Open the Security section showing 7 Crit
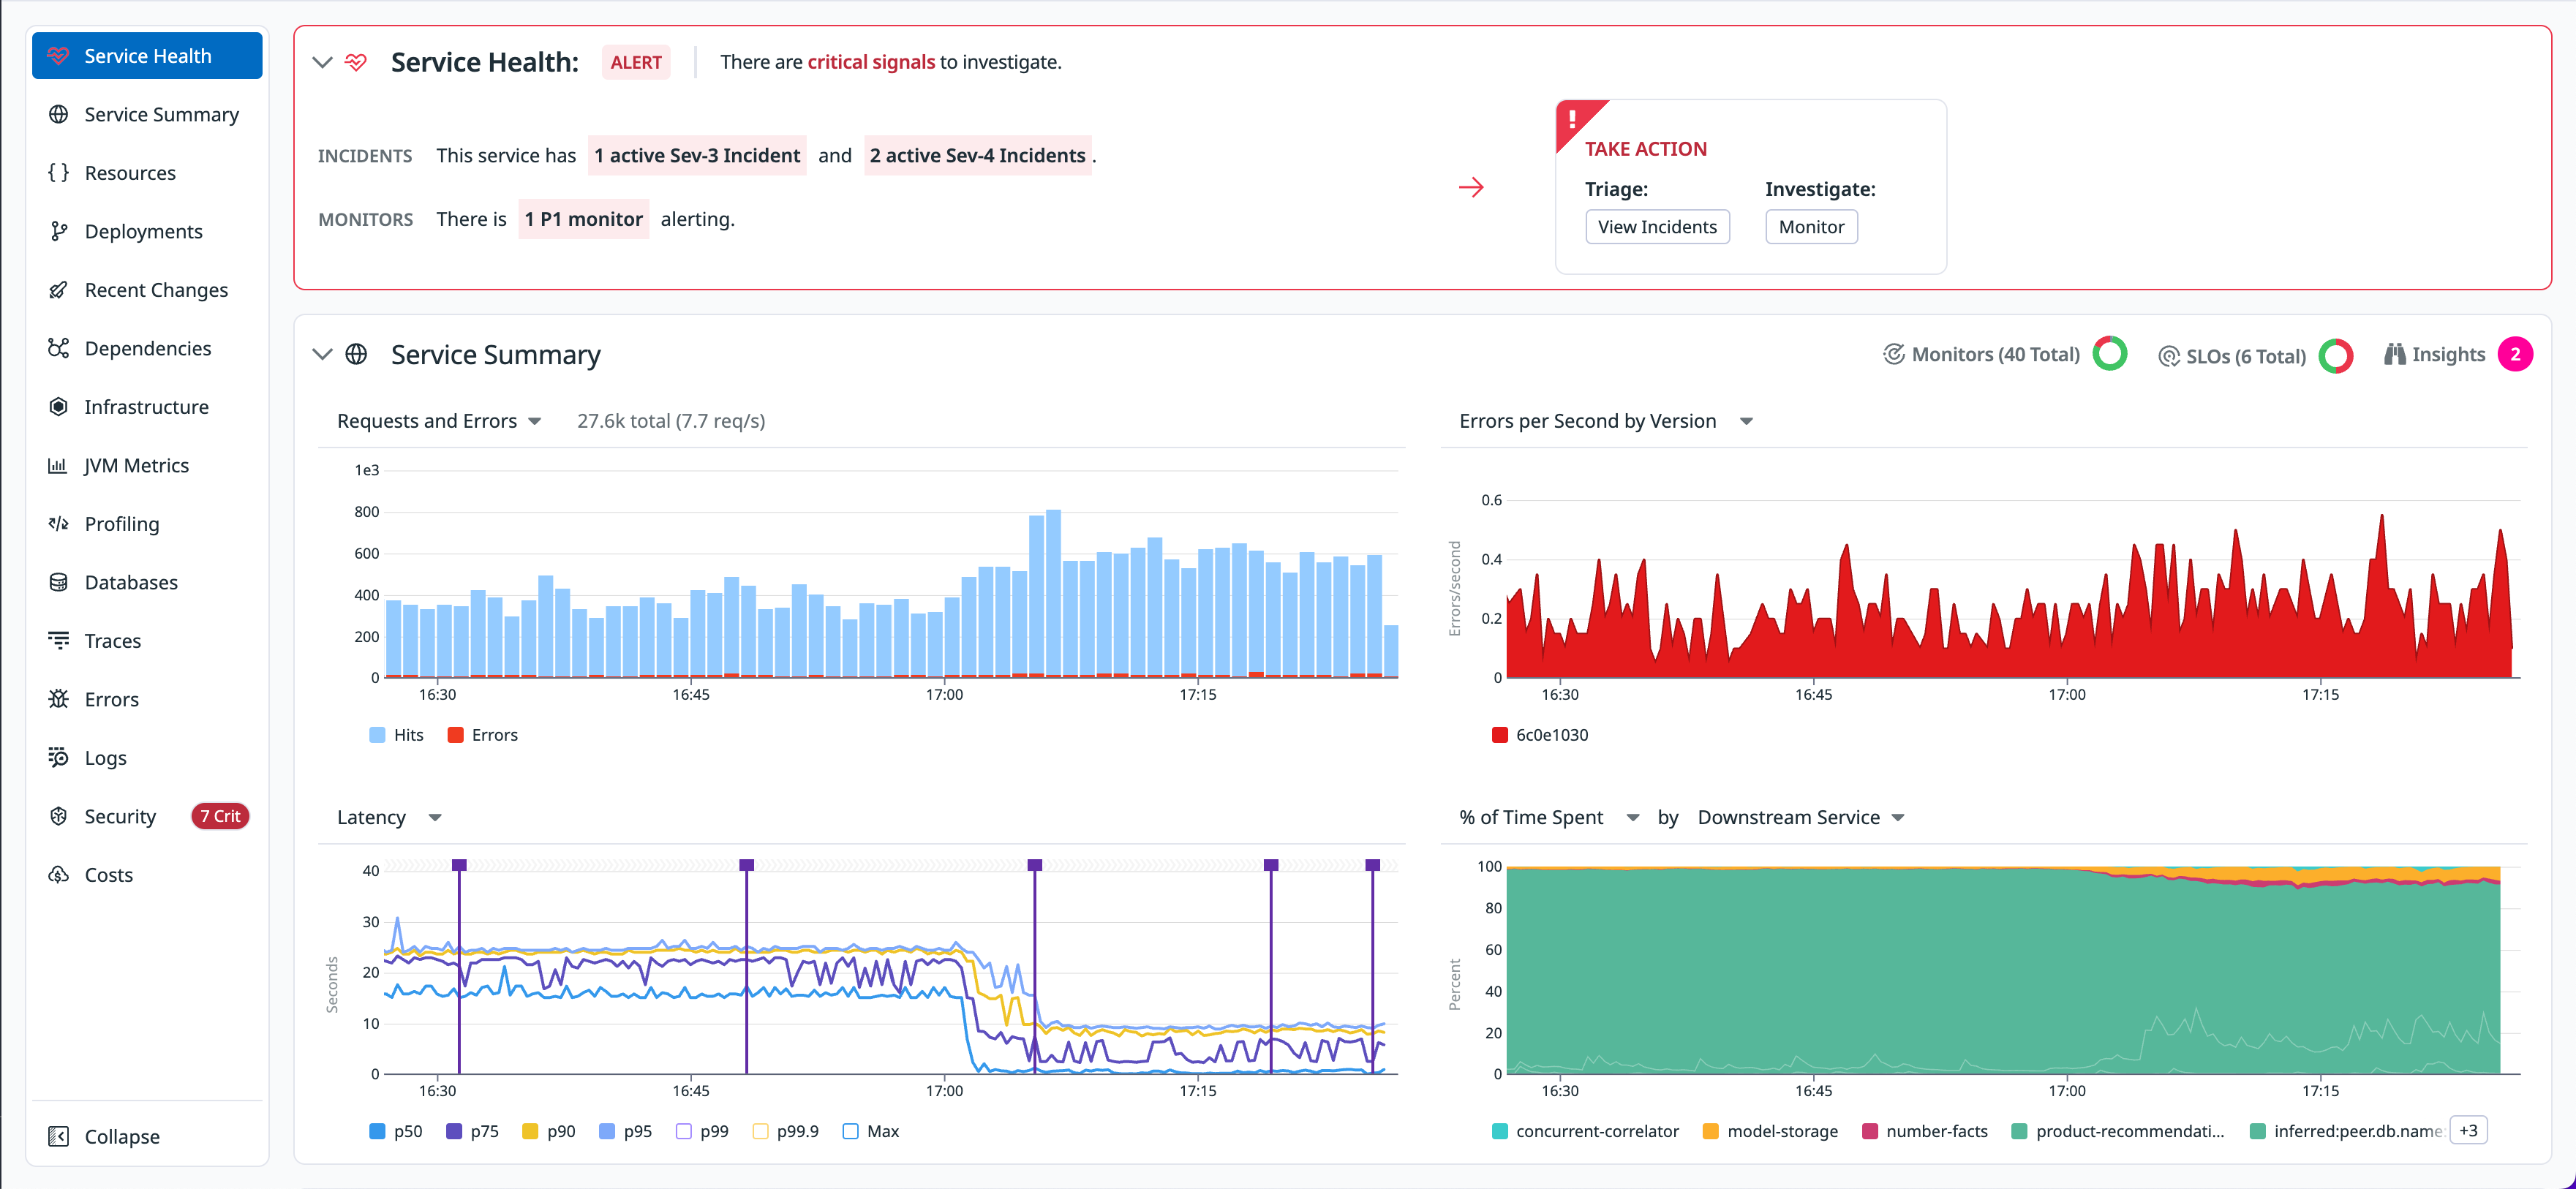The image size is (2576, 1189). 120,816
